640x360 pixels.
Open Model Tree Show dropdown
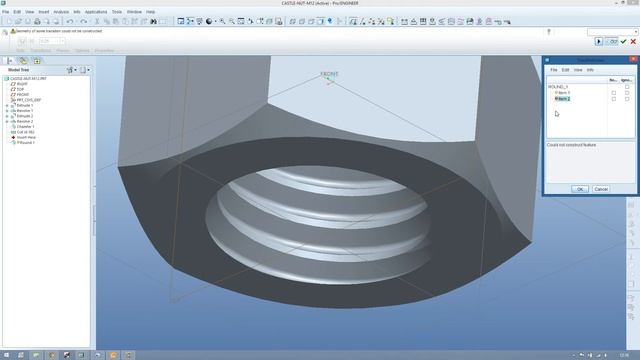tap(85, 70)
